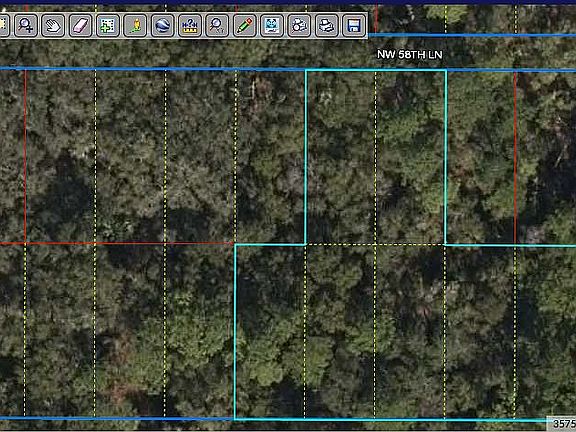Screen dimensions: 576x432
Task: Click the find binoculars search tool
Action: tap(299, 25)
